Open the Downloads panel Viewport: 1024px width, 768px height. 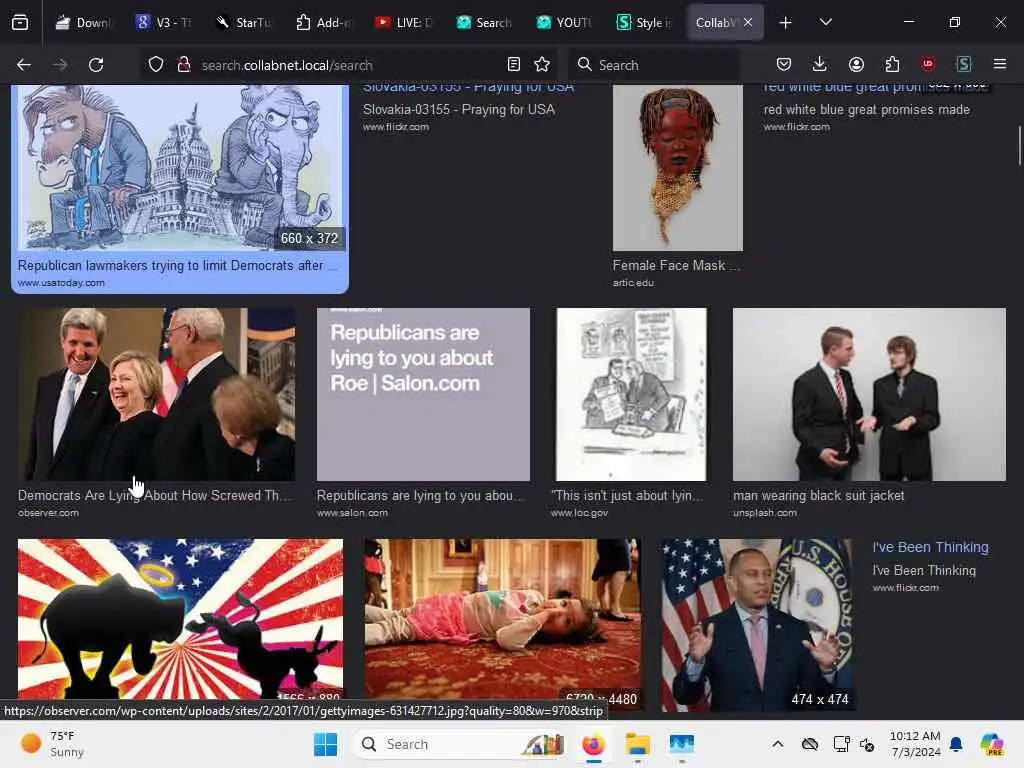point(820,64)
